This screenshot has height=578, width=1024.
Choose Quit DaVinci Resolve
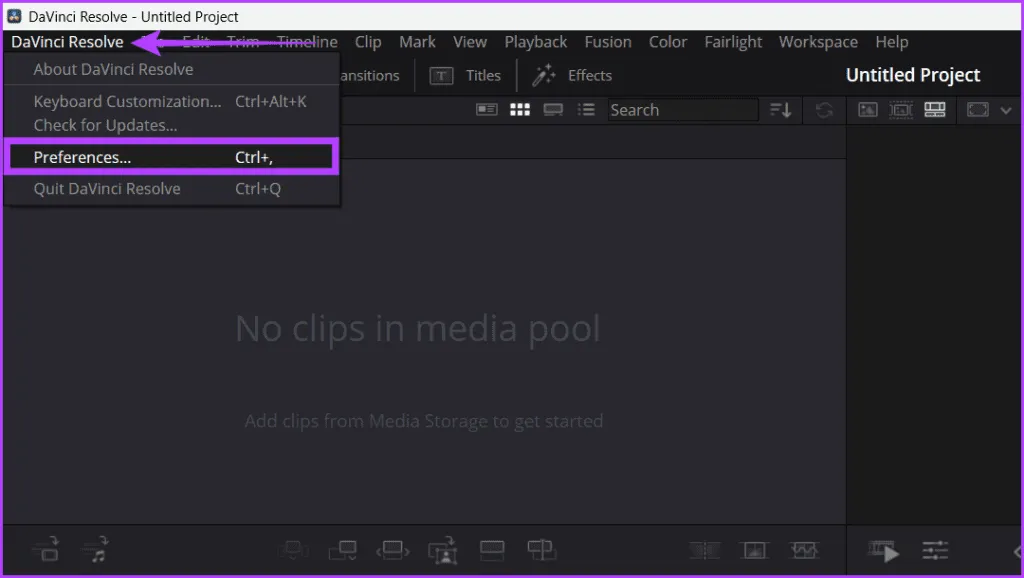[x=107, y=189]
